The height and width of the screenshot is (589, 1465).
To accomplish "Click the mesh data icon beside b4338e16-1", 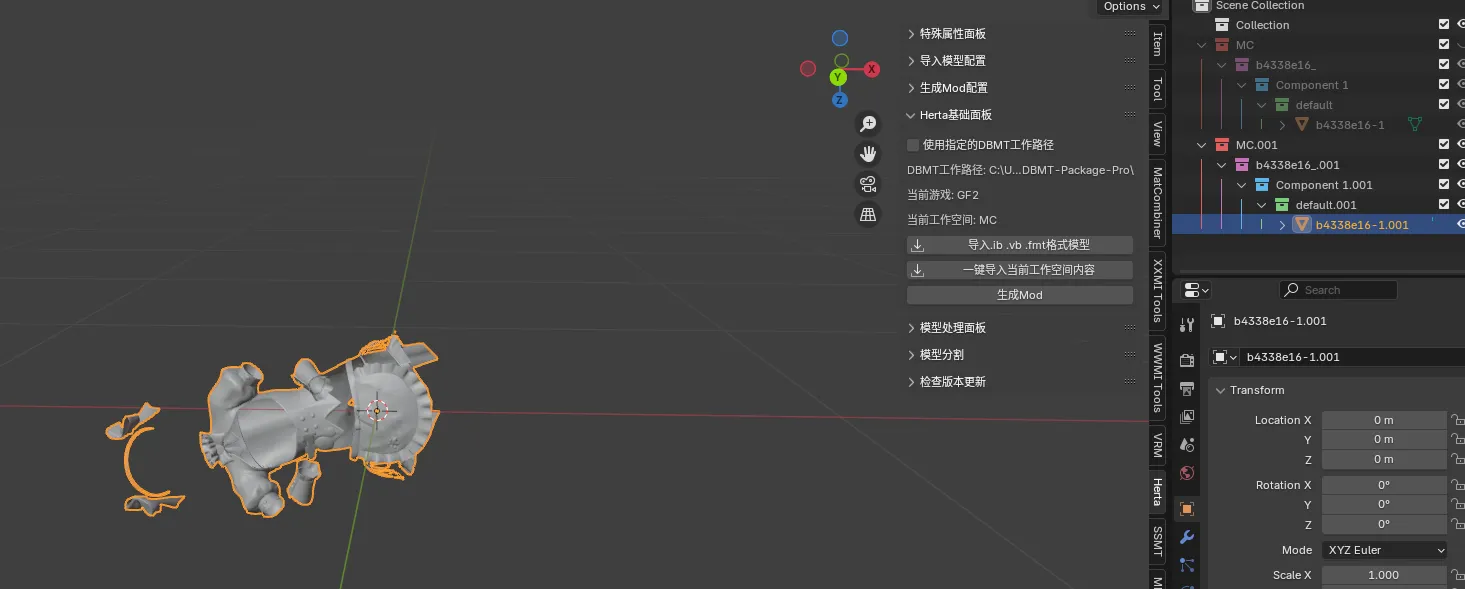I will 1415,125.
